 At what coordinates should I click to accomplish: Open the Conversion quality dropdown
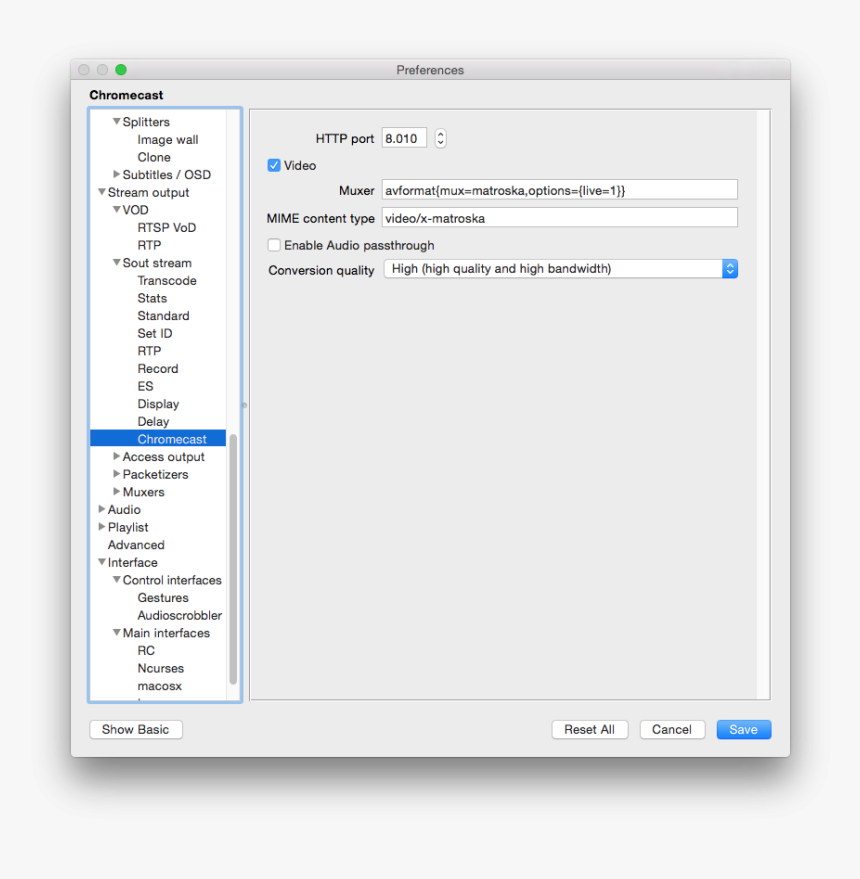[x=560, y=269]
